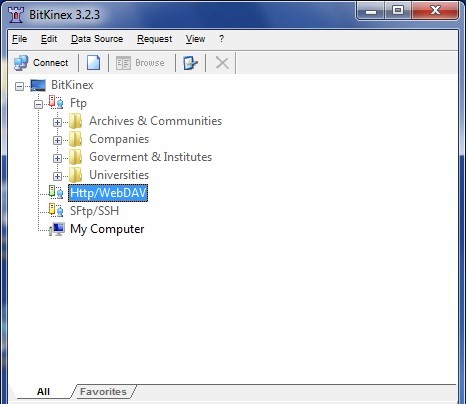
Task: Click the Browse toolbar button
Action: click(x=140, y=63)
